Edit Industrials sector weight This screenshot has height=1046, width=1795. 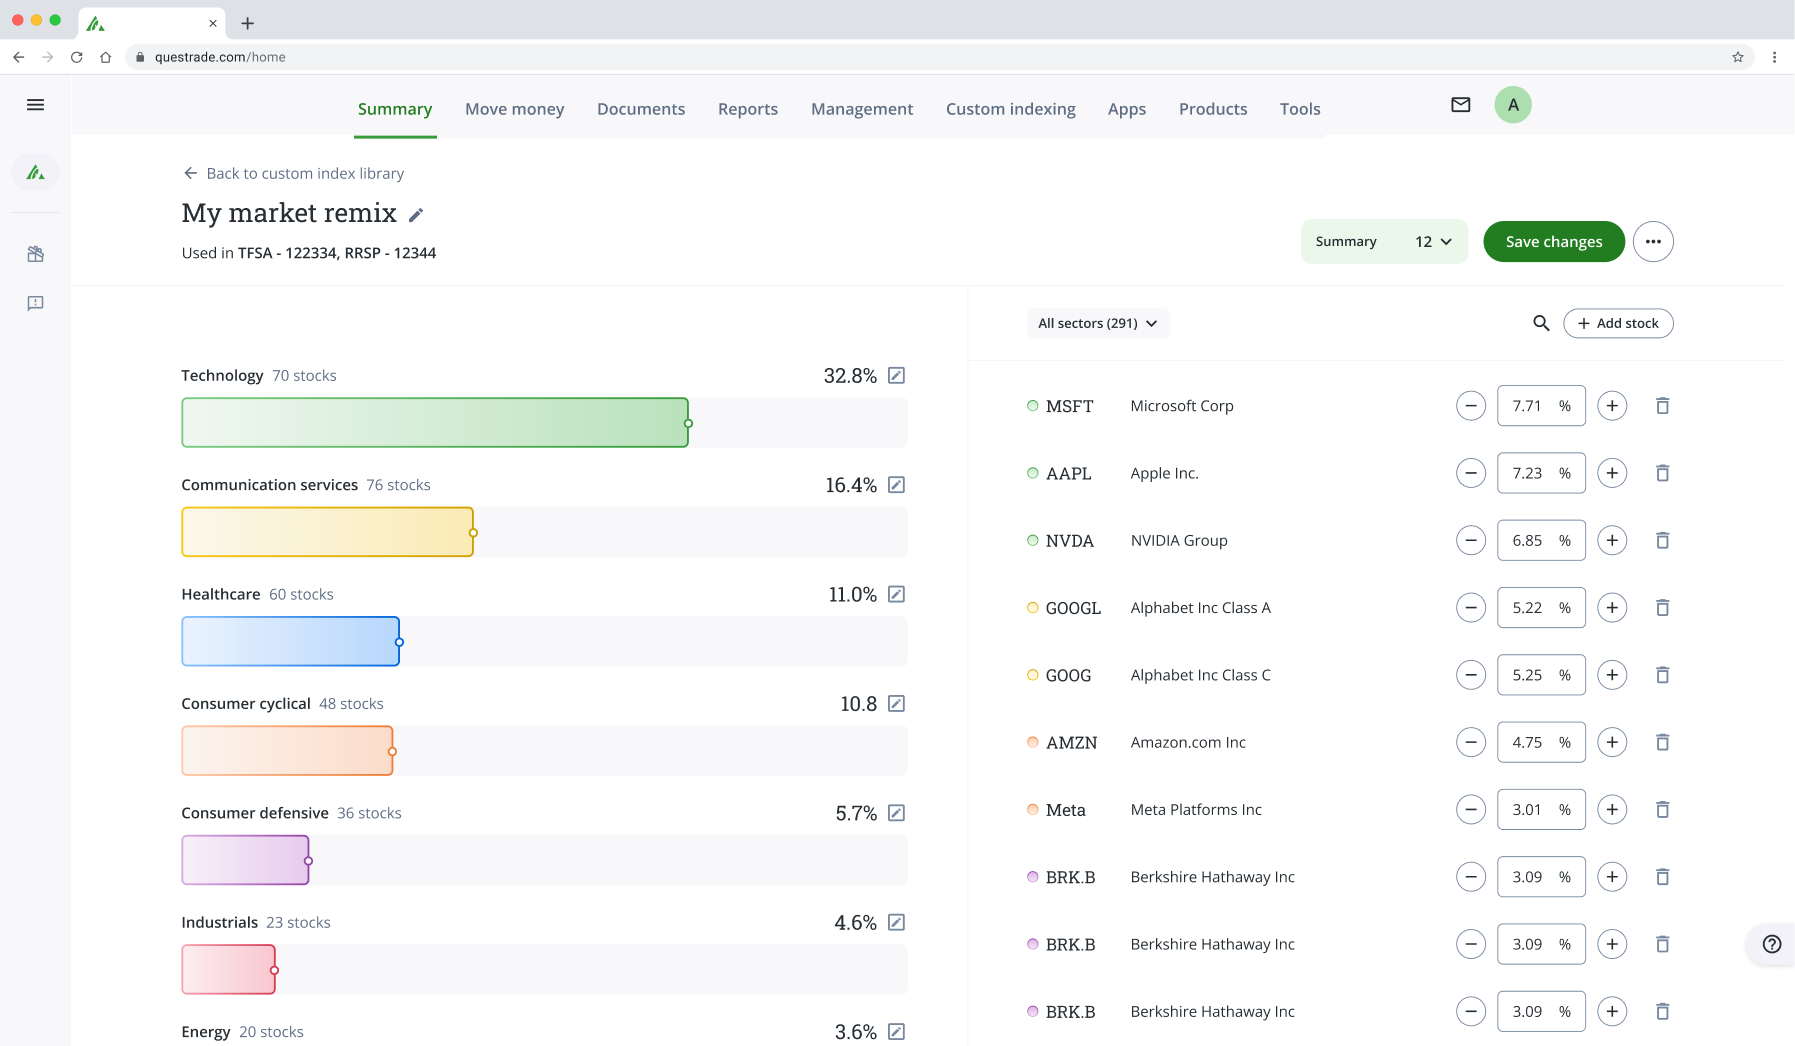pyautogui.click(x=897, y=922)
